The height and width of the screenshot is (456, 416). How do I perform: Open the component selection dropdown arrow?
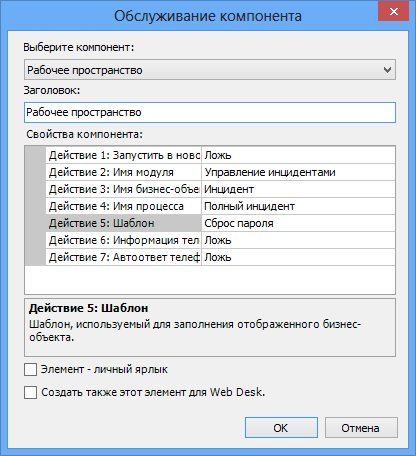click(x=387, y=70)
